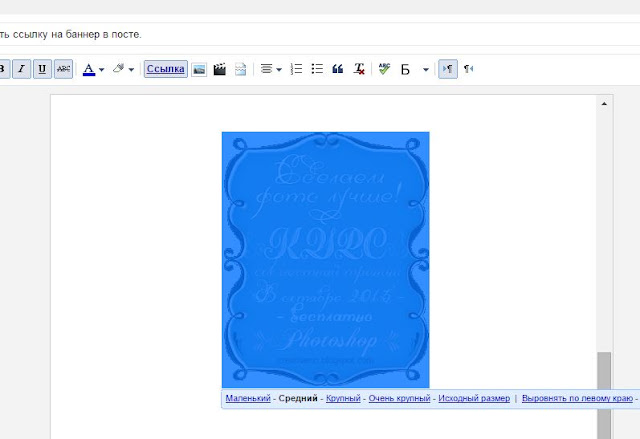This screenshot has height=439, width=640.
Task: Click the Б input language button
Action: (x=405, y=69)
